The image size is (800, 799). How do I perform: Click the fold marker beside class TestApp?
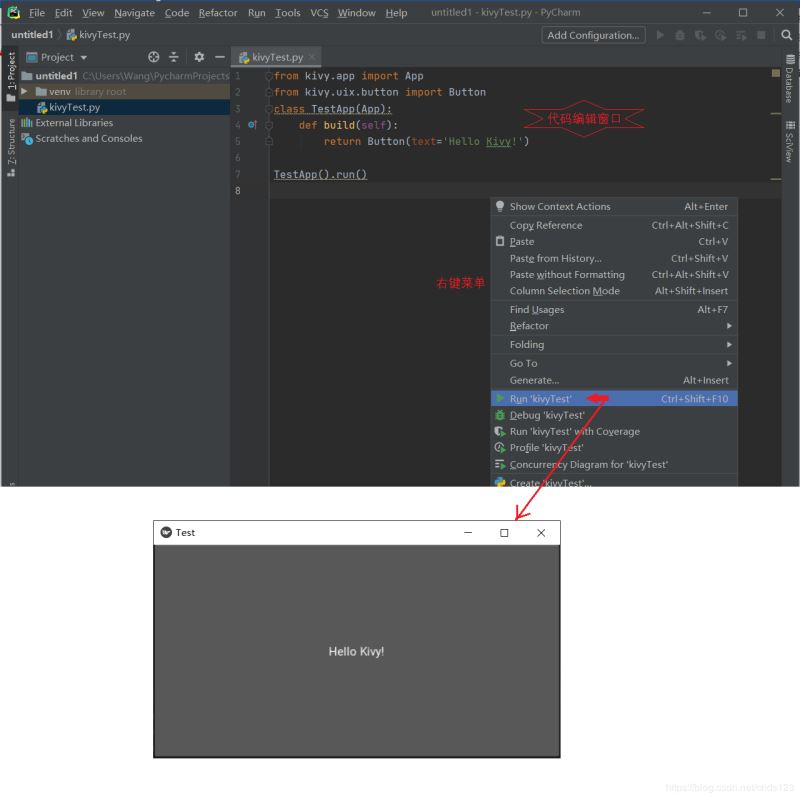tap(269, 109)
